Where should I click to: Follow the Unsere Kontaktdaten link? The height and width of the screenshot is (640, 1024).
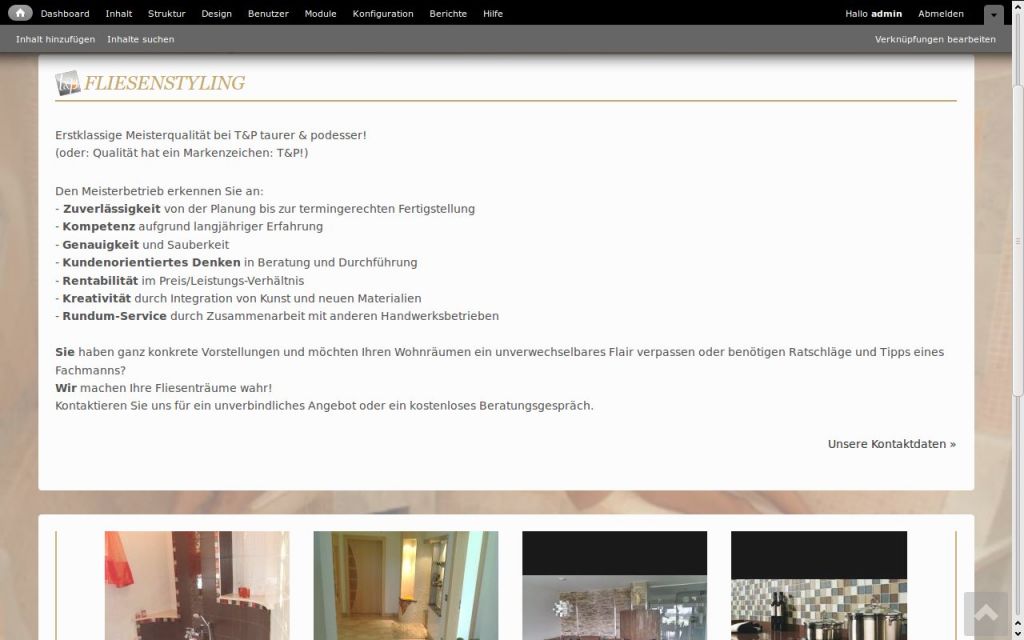(891, 444)
